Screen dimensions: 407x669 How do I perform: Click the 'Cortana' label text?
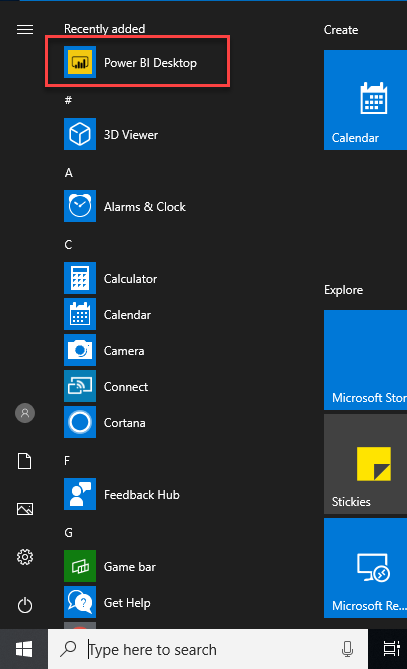coord(125,423)
